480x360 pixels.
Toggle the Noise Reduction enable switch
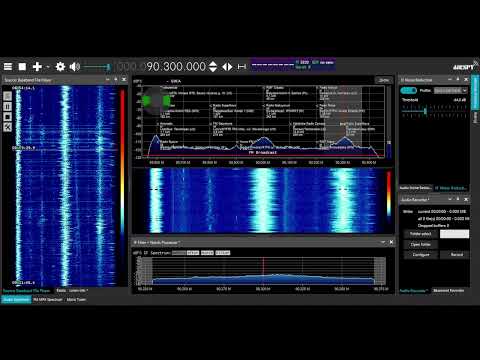(408, 90)
